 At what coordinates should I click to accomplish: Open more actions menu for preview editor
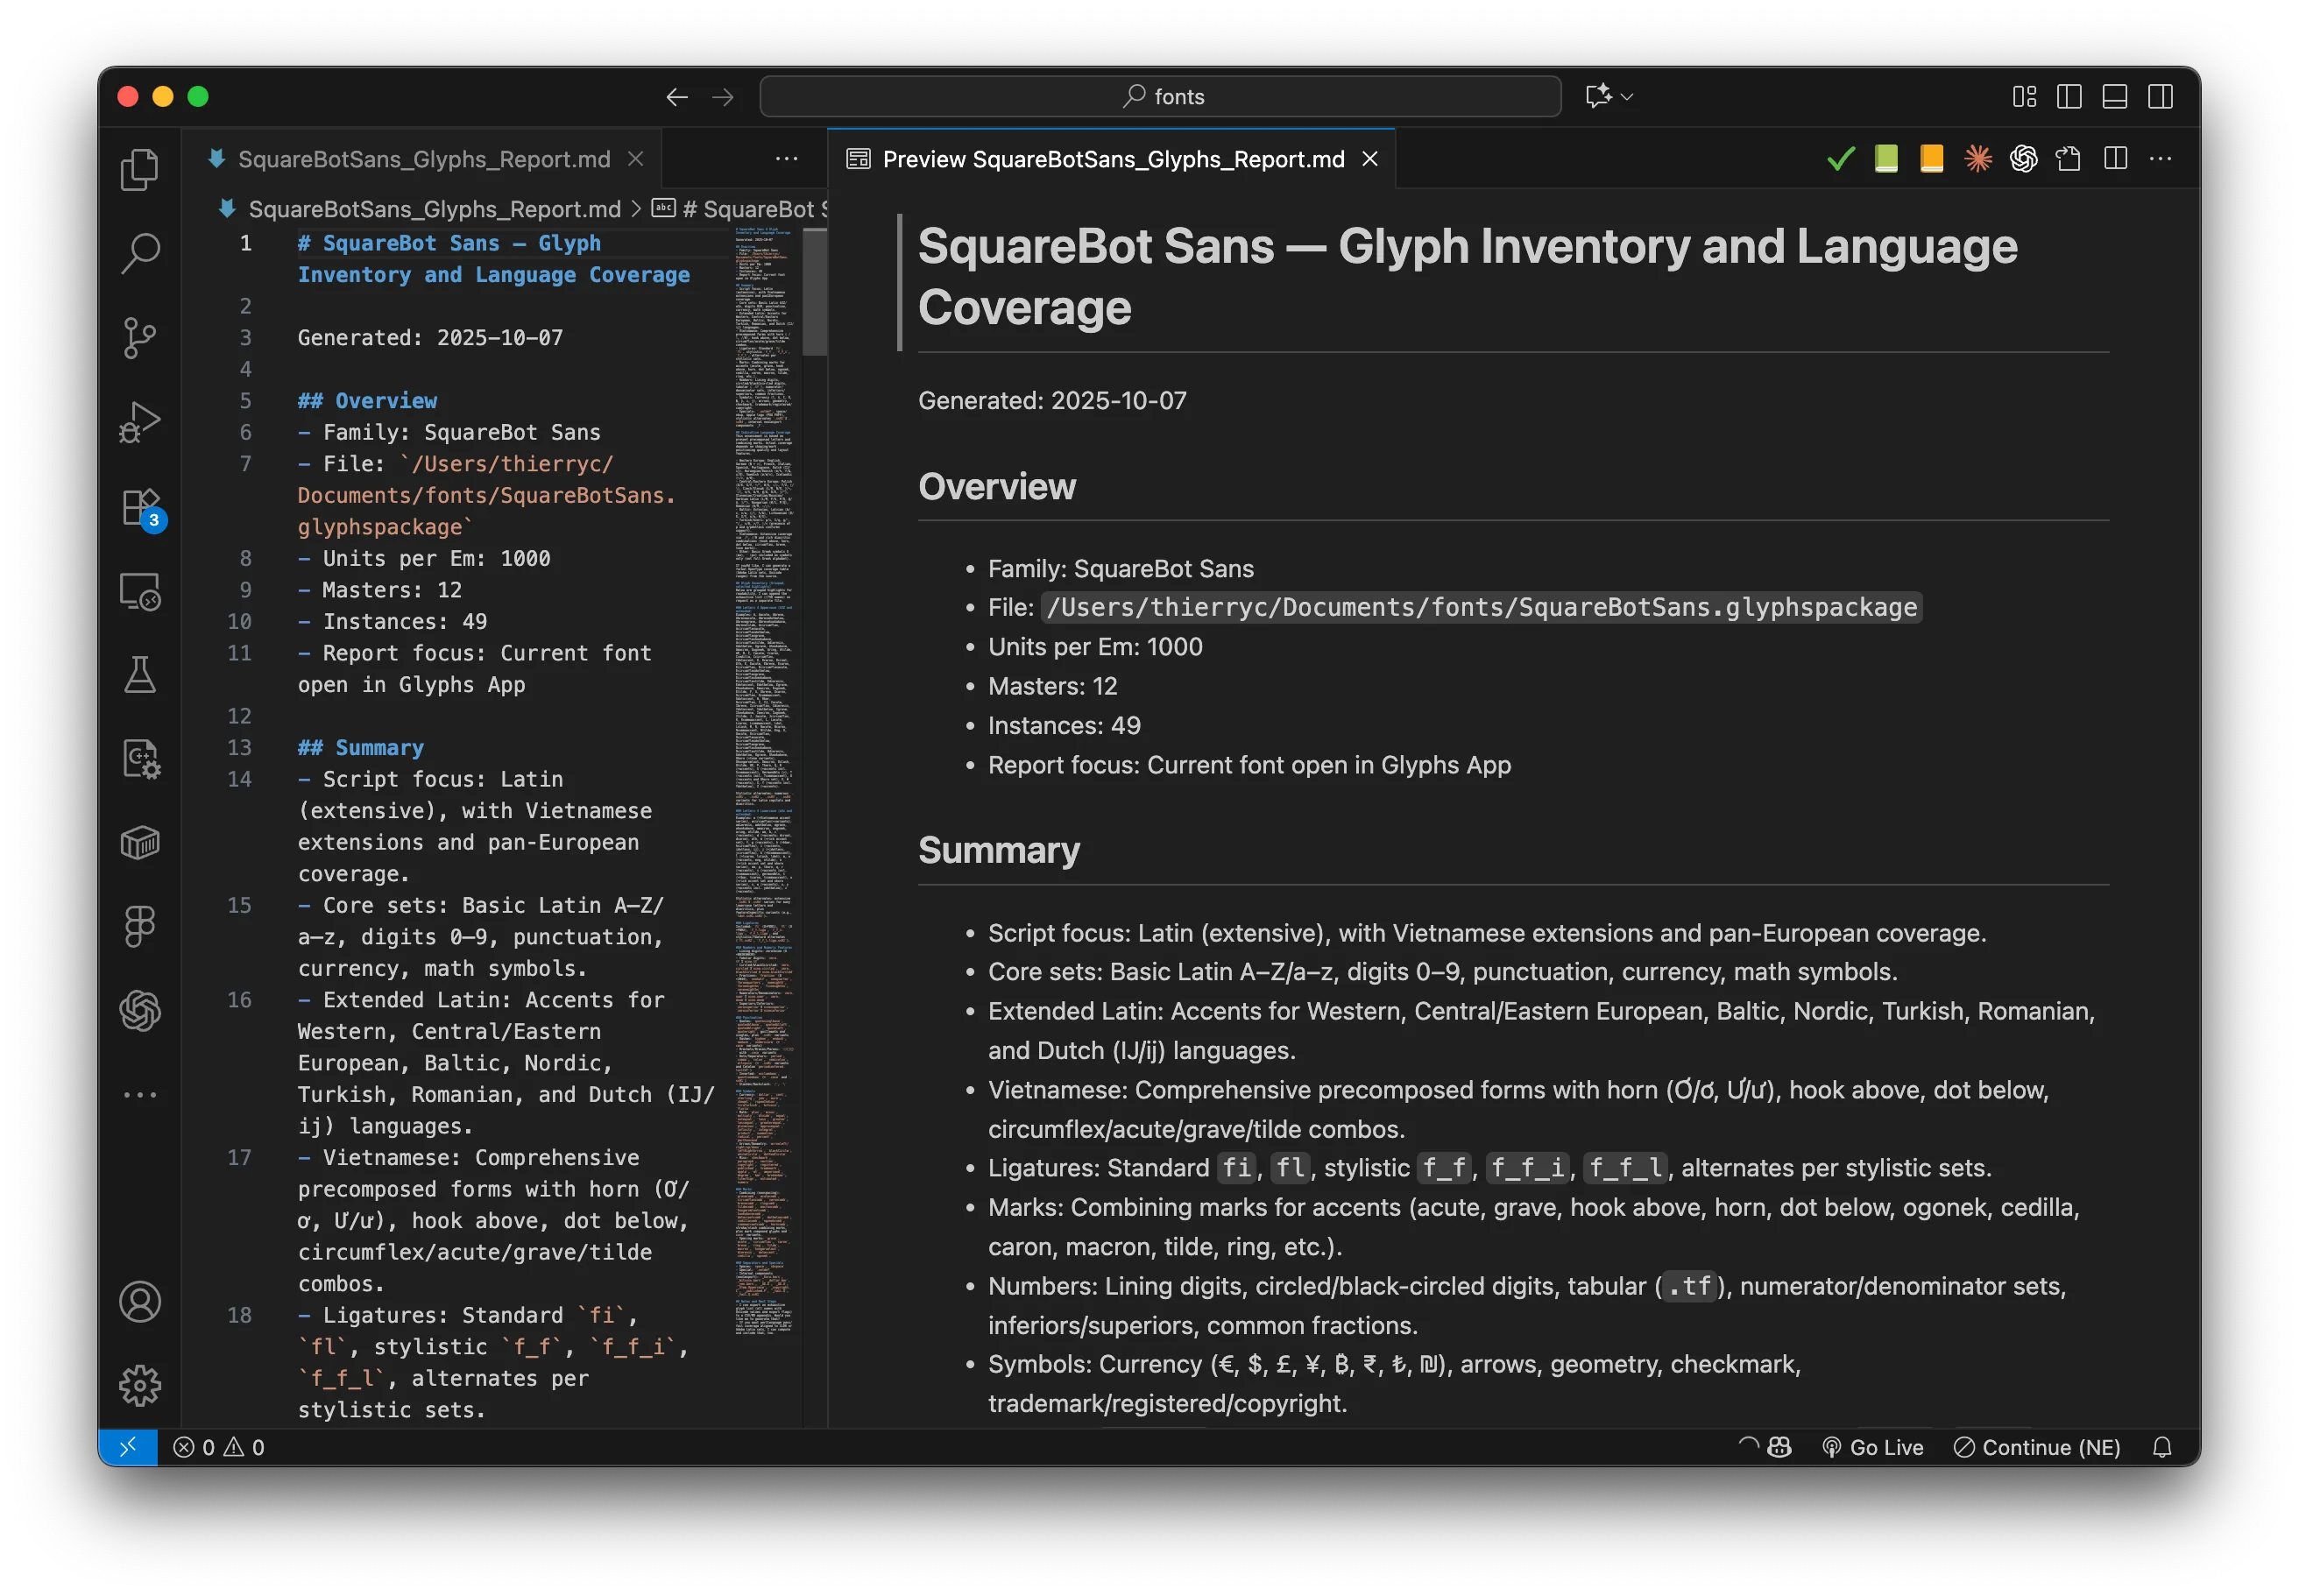pos(2160,159)
